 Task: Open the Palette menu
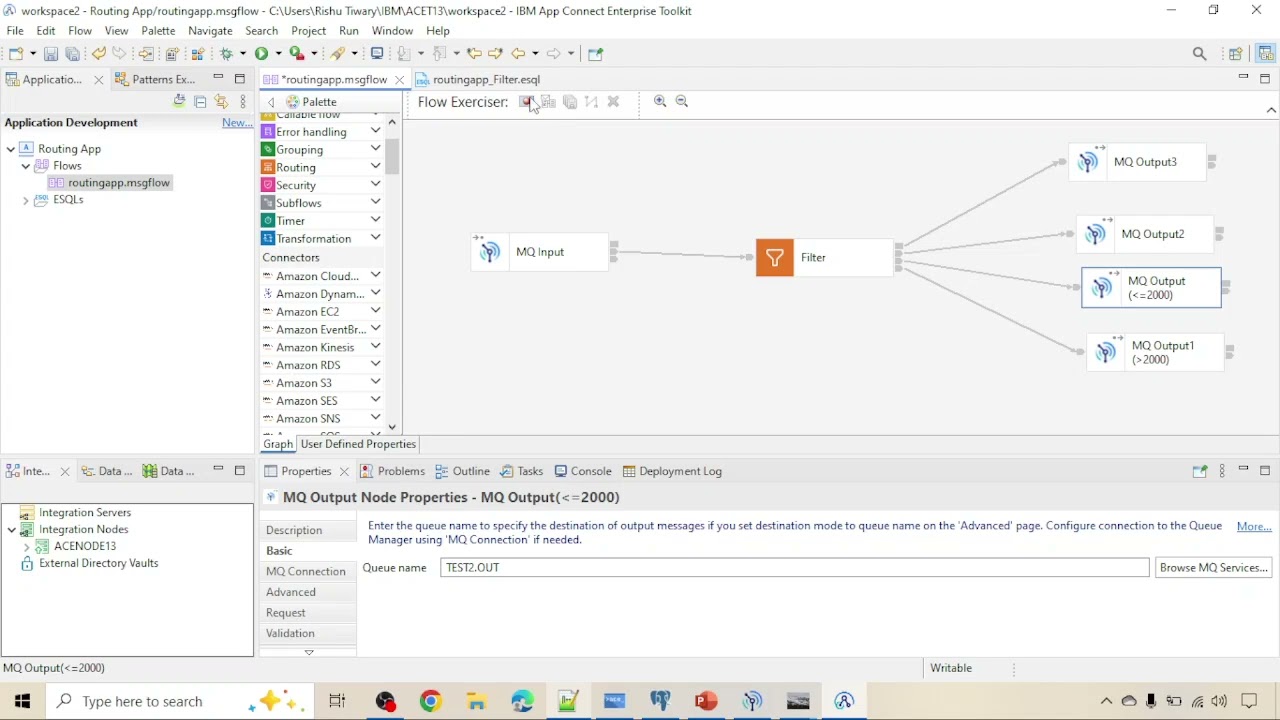(x=158, y=31)
